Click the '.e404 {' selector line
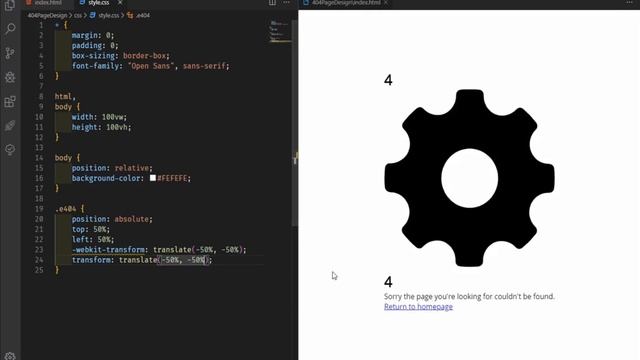 coord(69,209)
